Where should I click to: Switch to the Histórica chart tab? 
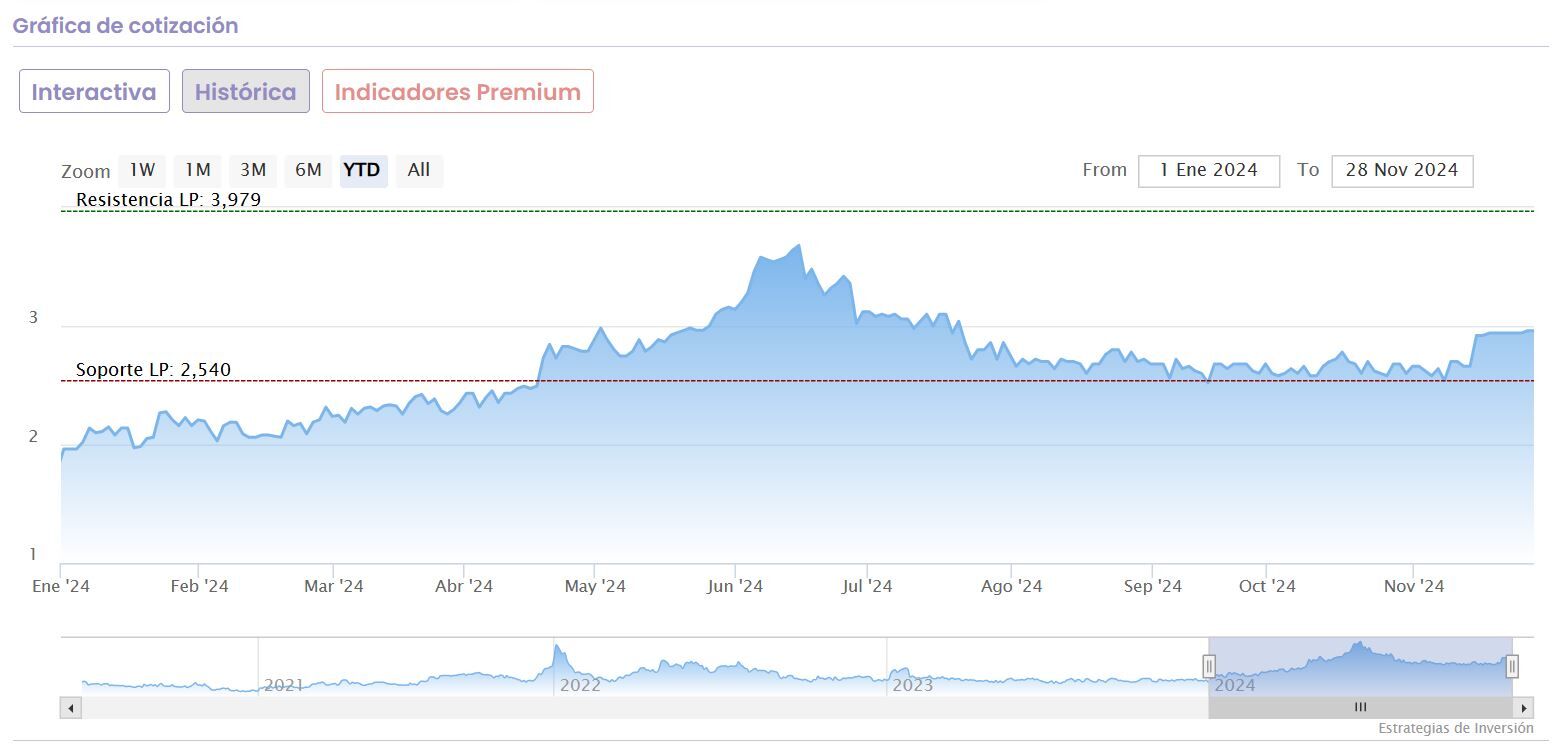[x=245, y=92]
